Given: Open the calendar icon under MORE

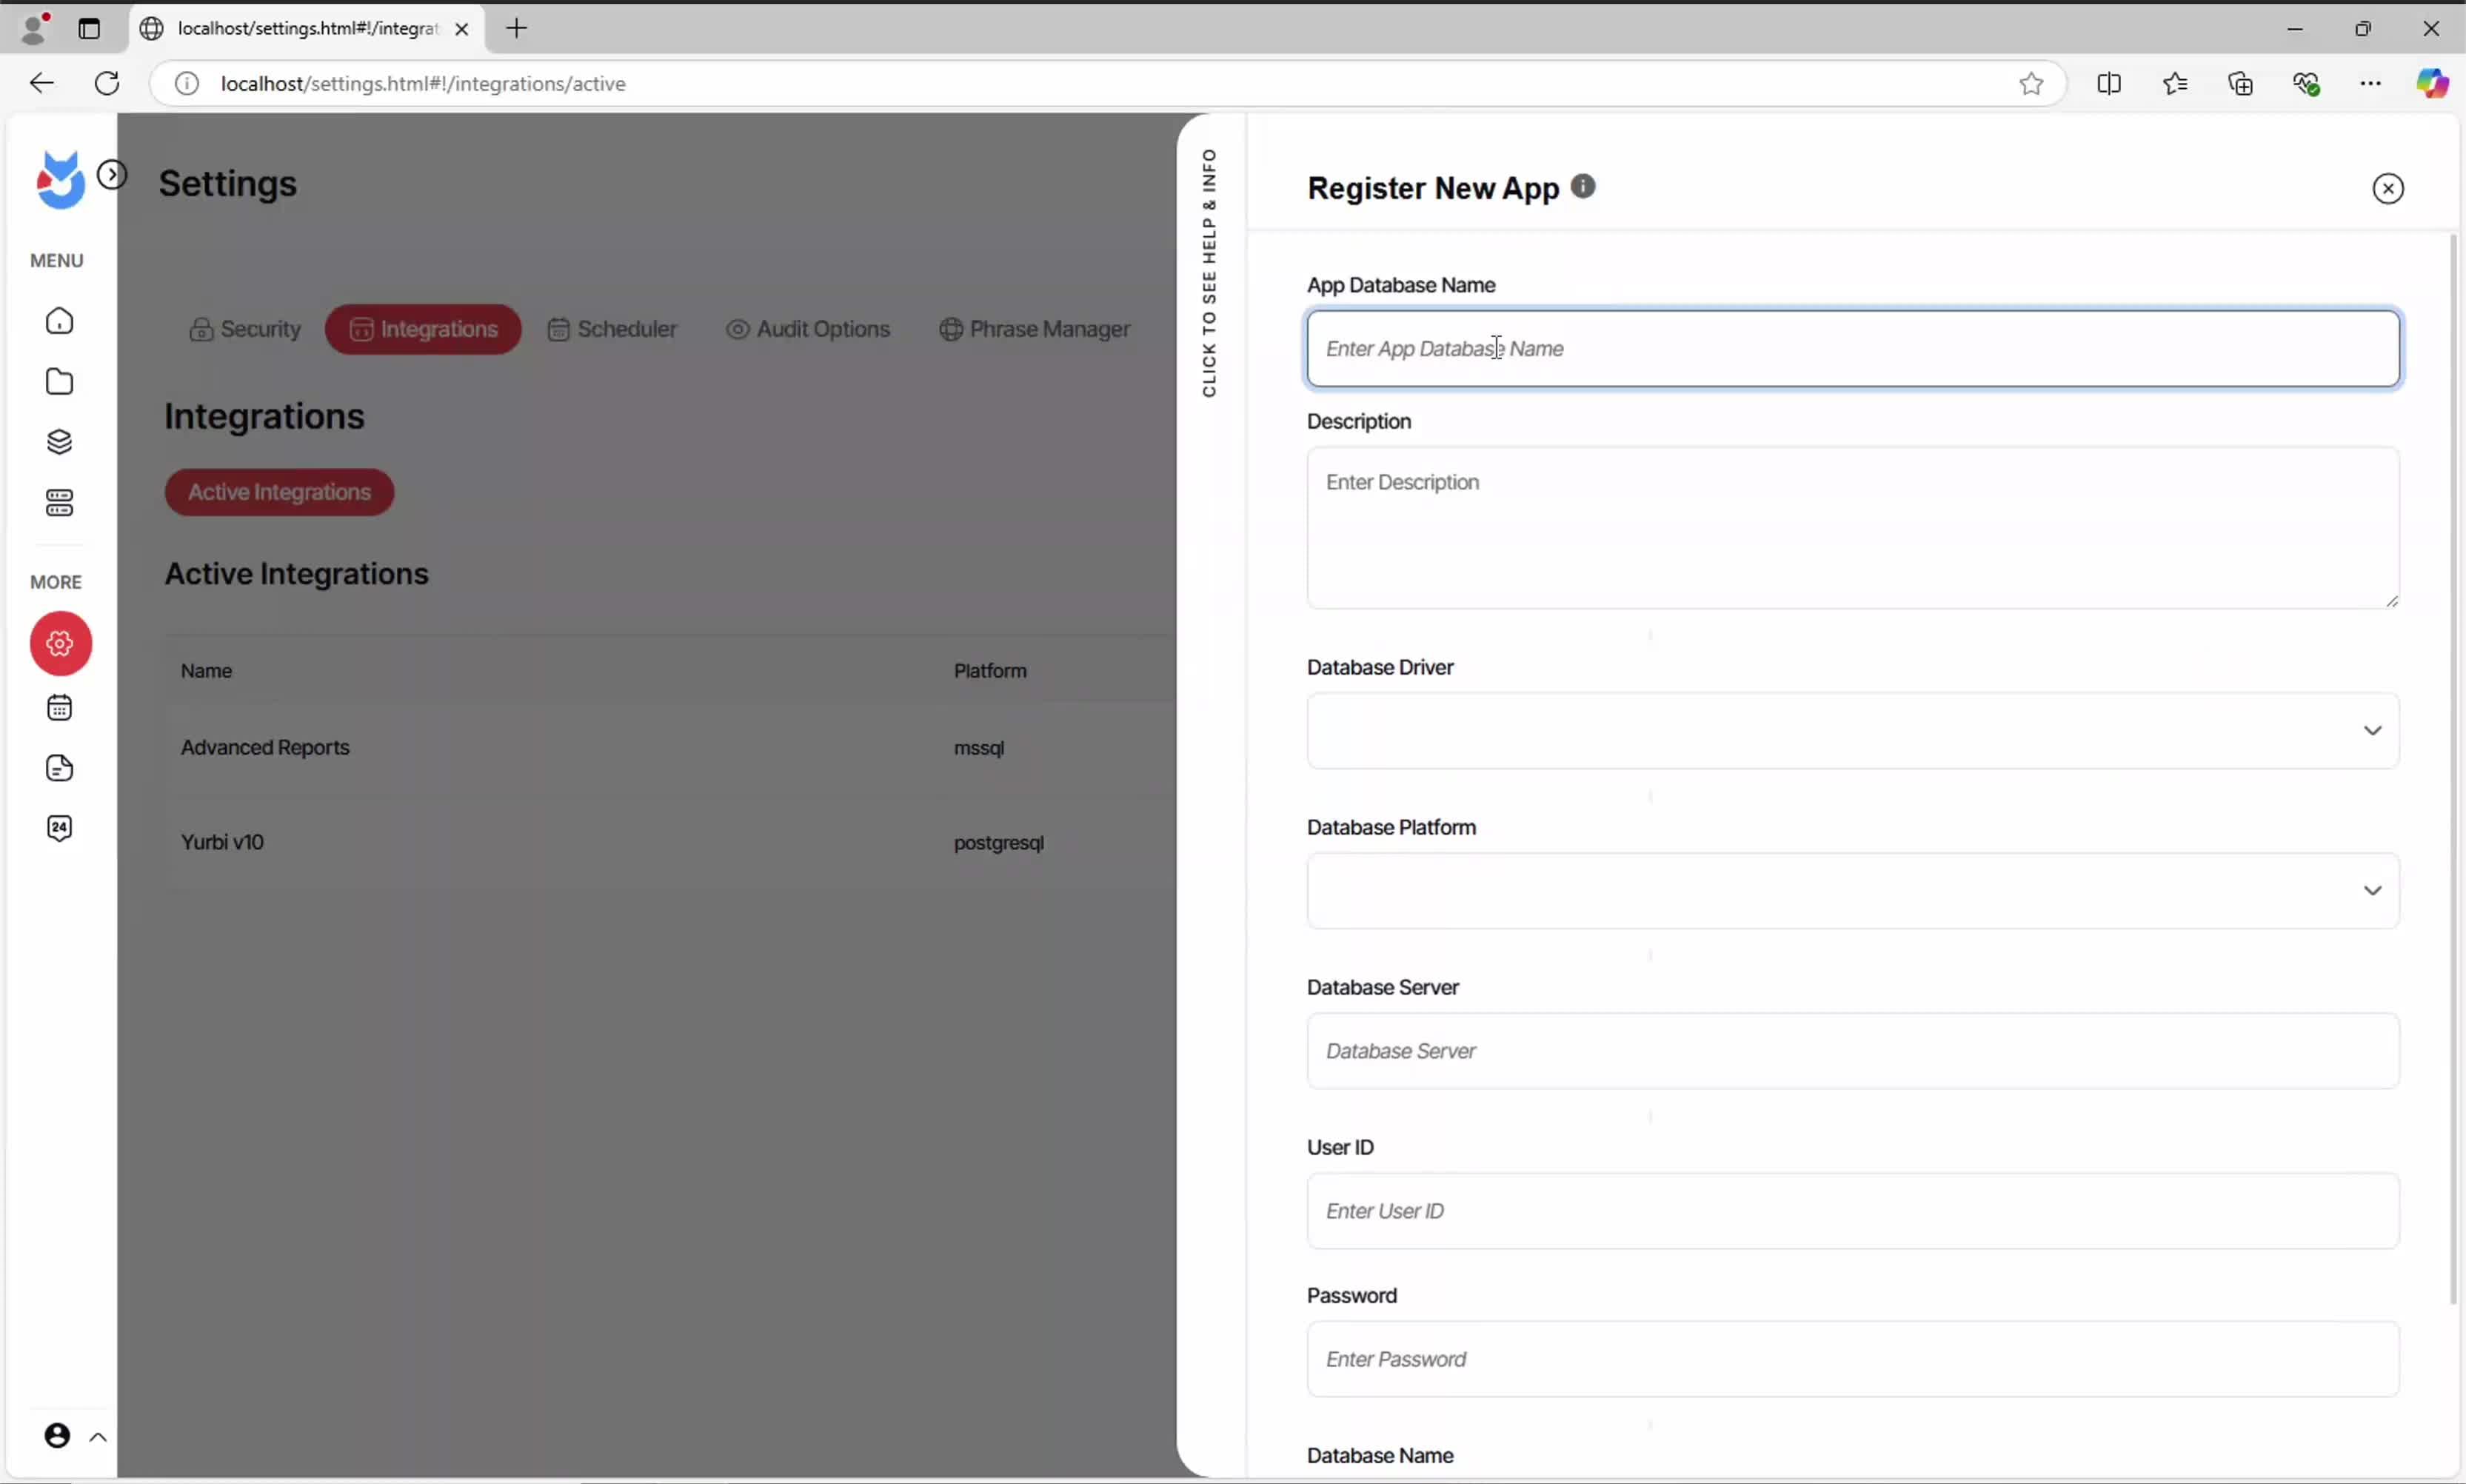Looking at the screenshot, I should coord(60,708).
